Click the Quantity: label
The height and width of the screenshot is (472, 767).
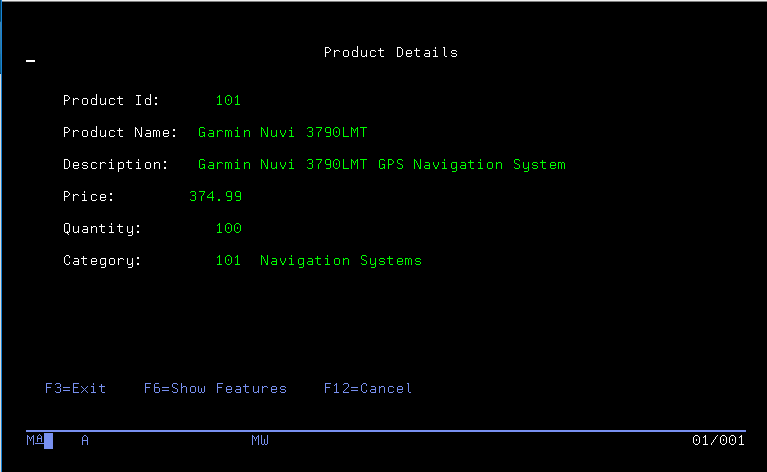tap(102, 229)
